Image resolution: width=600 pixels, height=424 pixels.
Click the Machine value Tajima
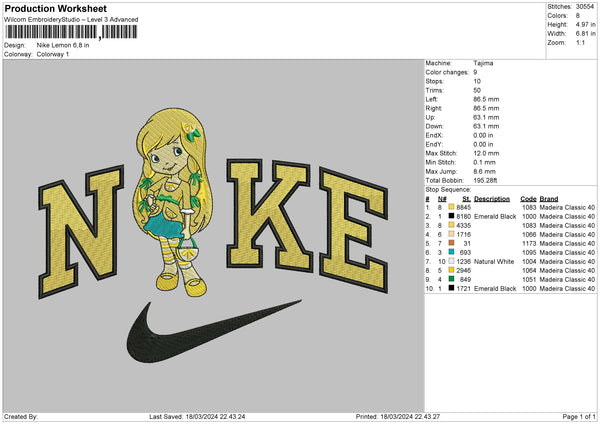point(483,62)
